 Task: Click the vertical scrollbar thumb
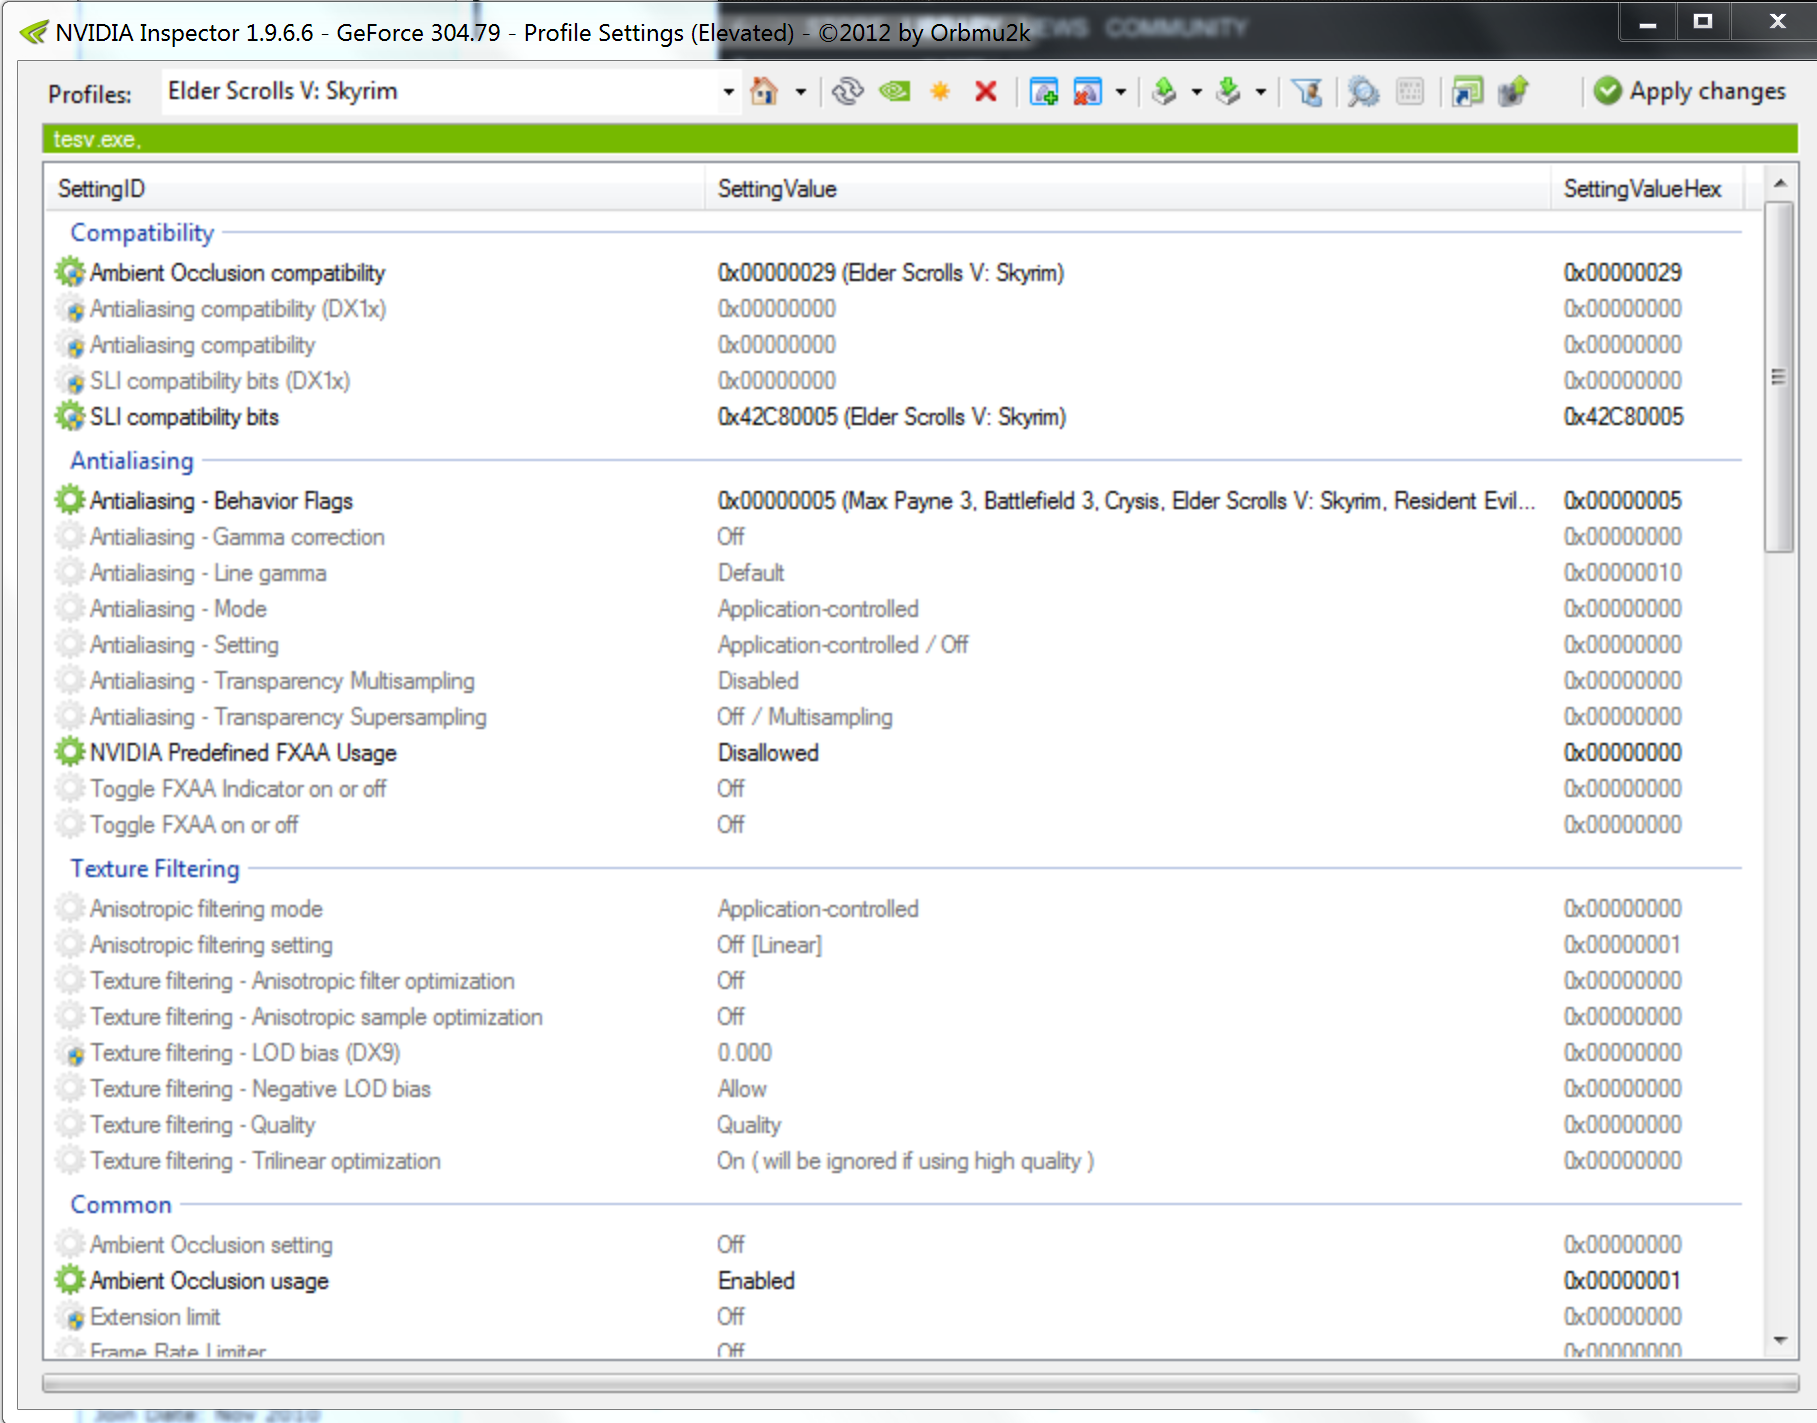(x=1779, y=376)
